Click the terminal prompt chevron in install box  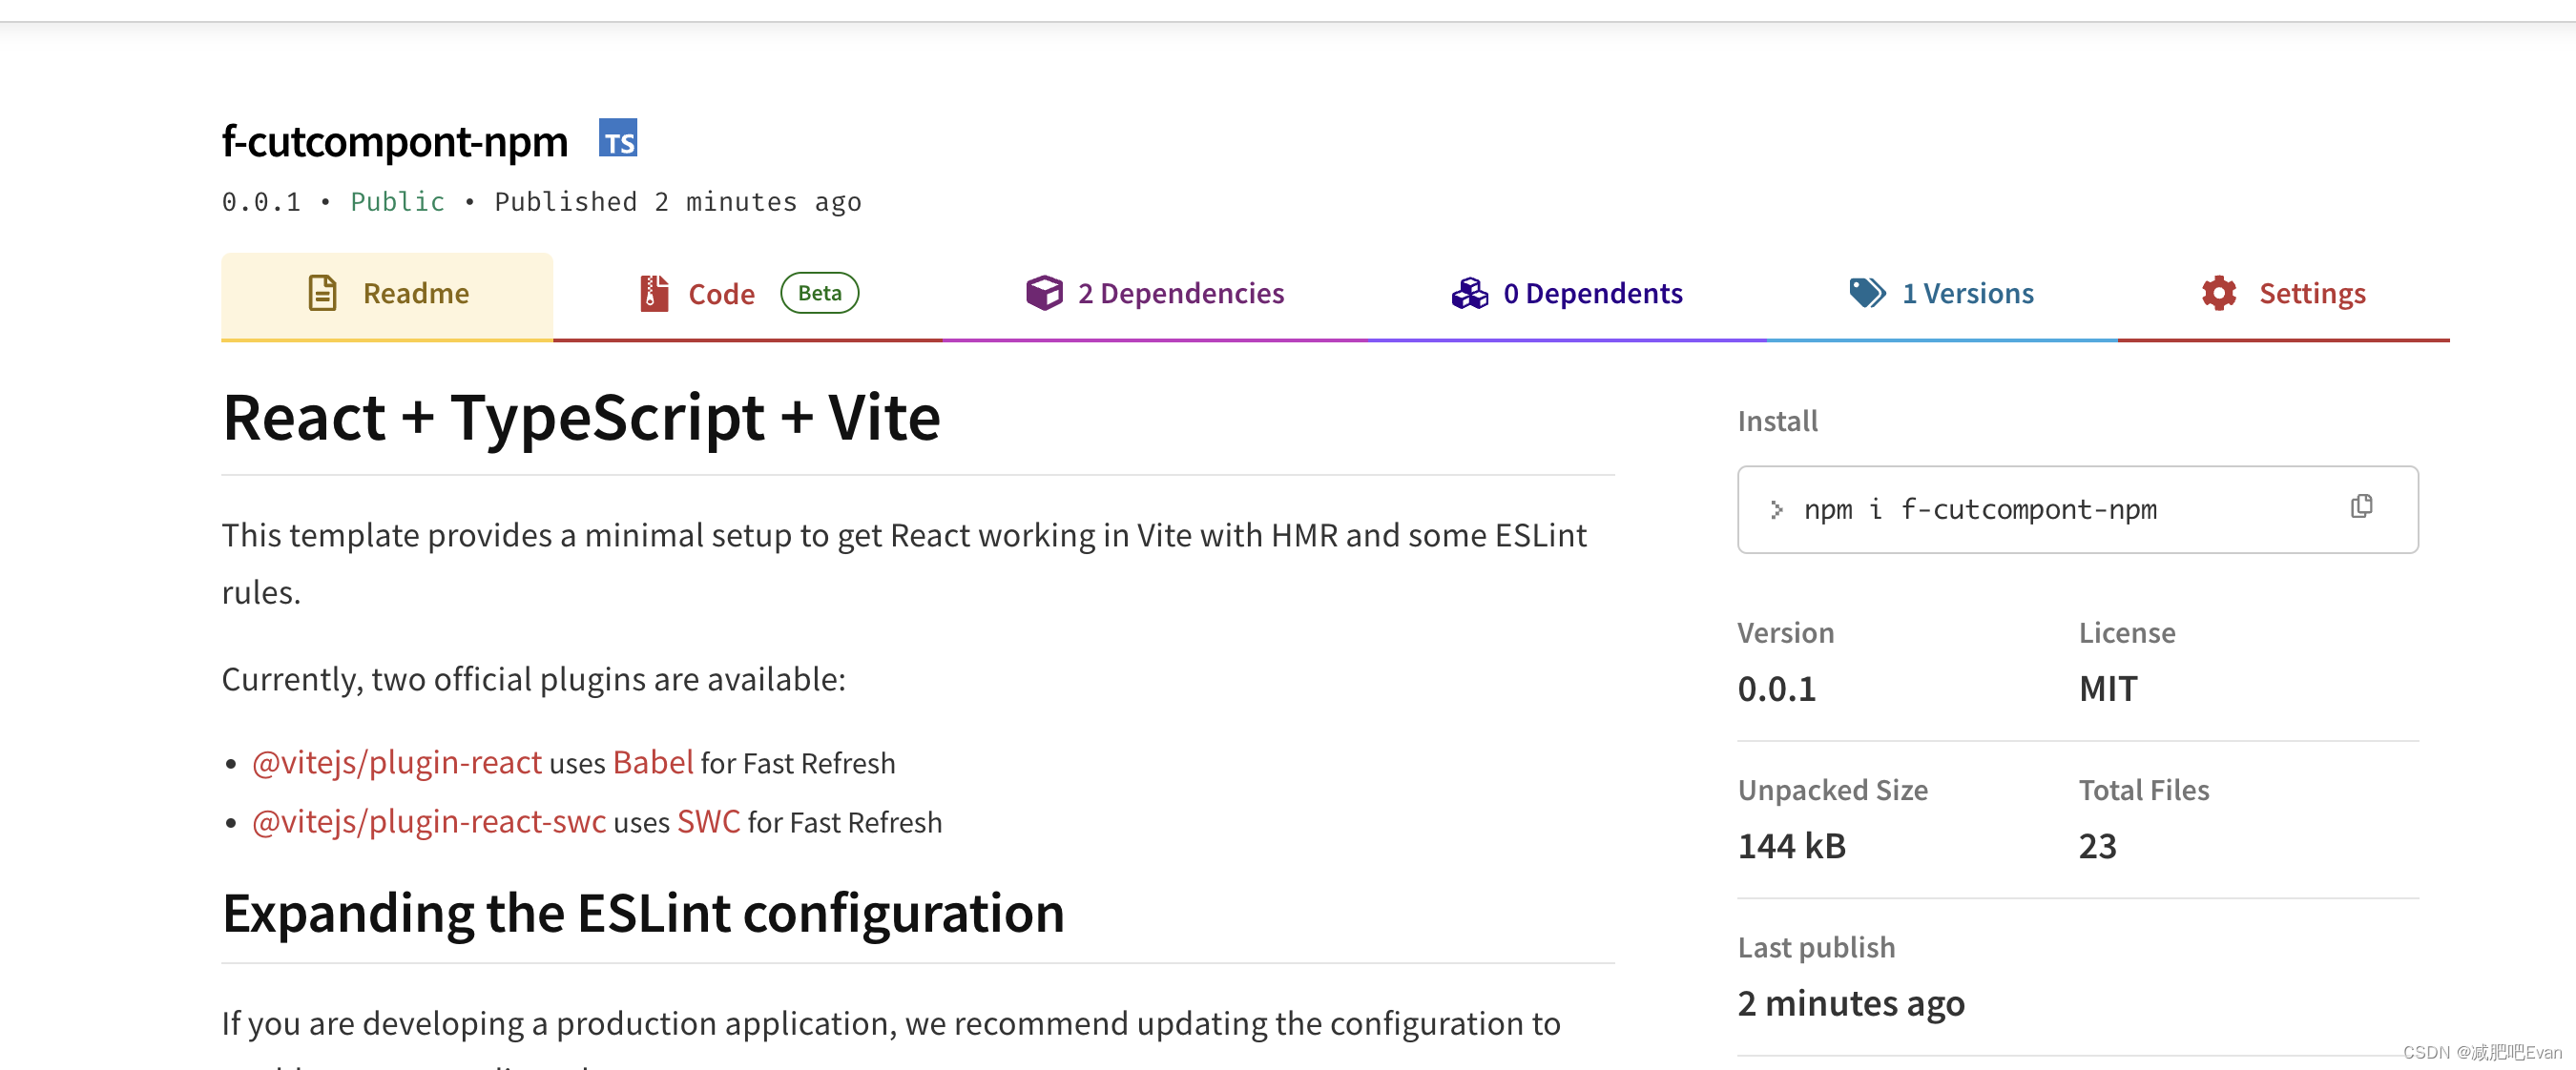tap(1777, 509)
